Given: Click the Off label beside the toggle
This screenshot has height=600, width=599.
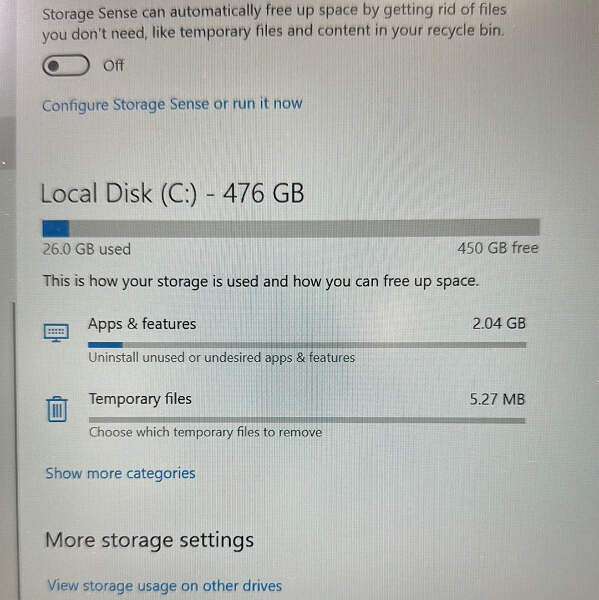Looking at the screenshot, I should [113, 66].
